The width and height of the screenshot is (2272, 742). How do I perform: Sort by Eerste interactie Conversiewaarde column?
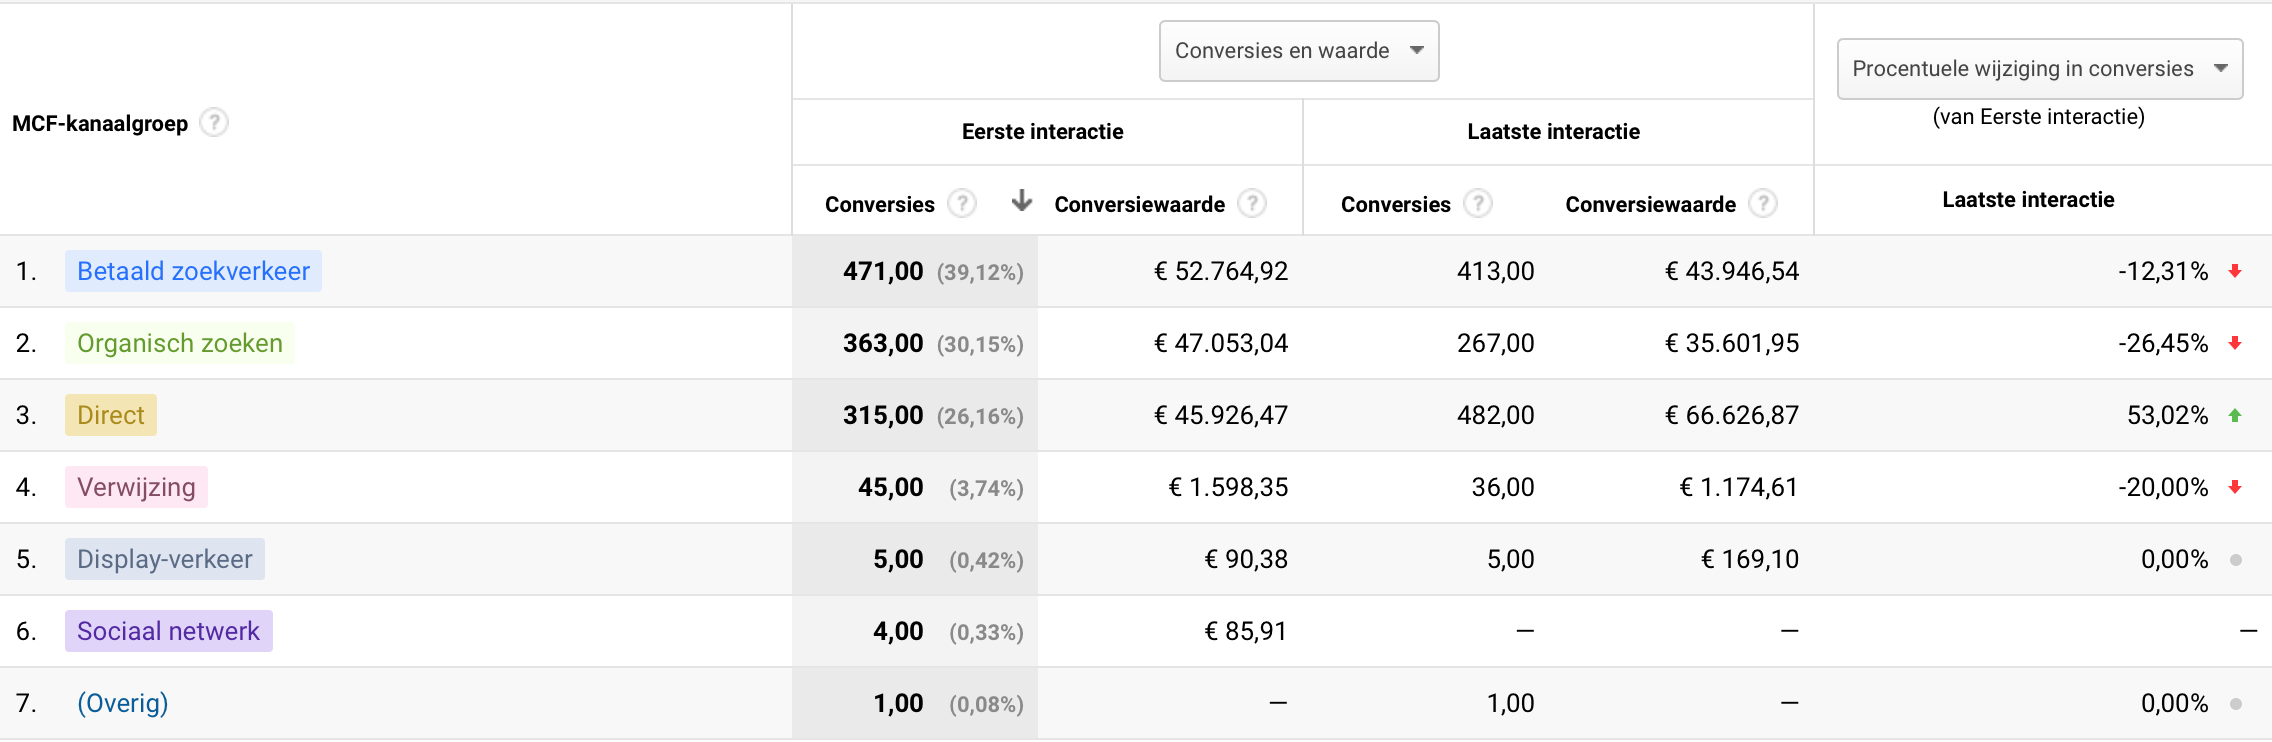pyautogui.click(x=1139, y=205)
